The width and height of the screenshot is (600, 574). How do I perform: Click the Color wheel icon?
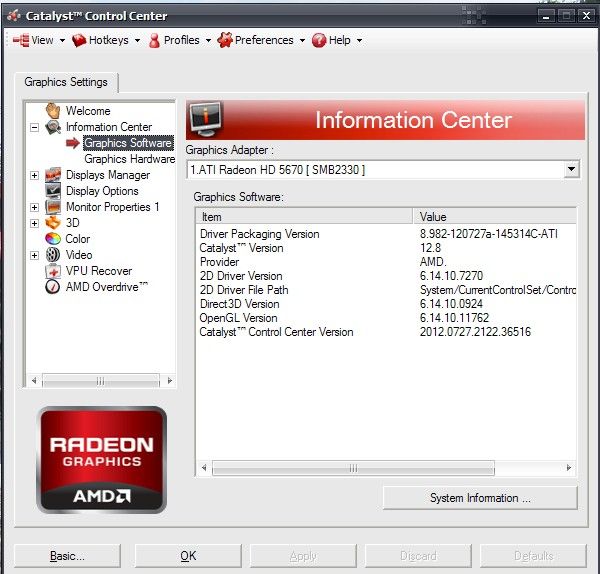[53, 239]
